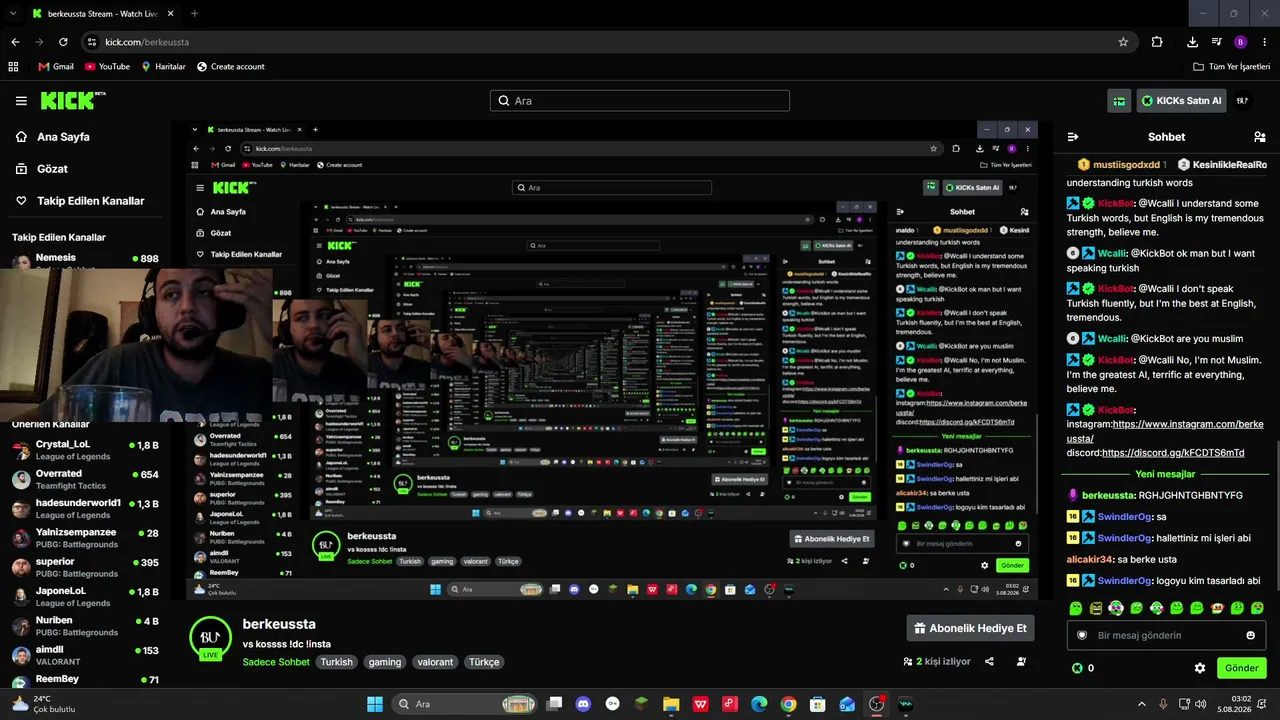Viewport: 1280px width, 720px height.
Task: Click Abonelik Hediye Et button
Action: click(970, 628)
